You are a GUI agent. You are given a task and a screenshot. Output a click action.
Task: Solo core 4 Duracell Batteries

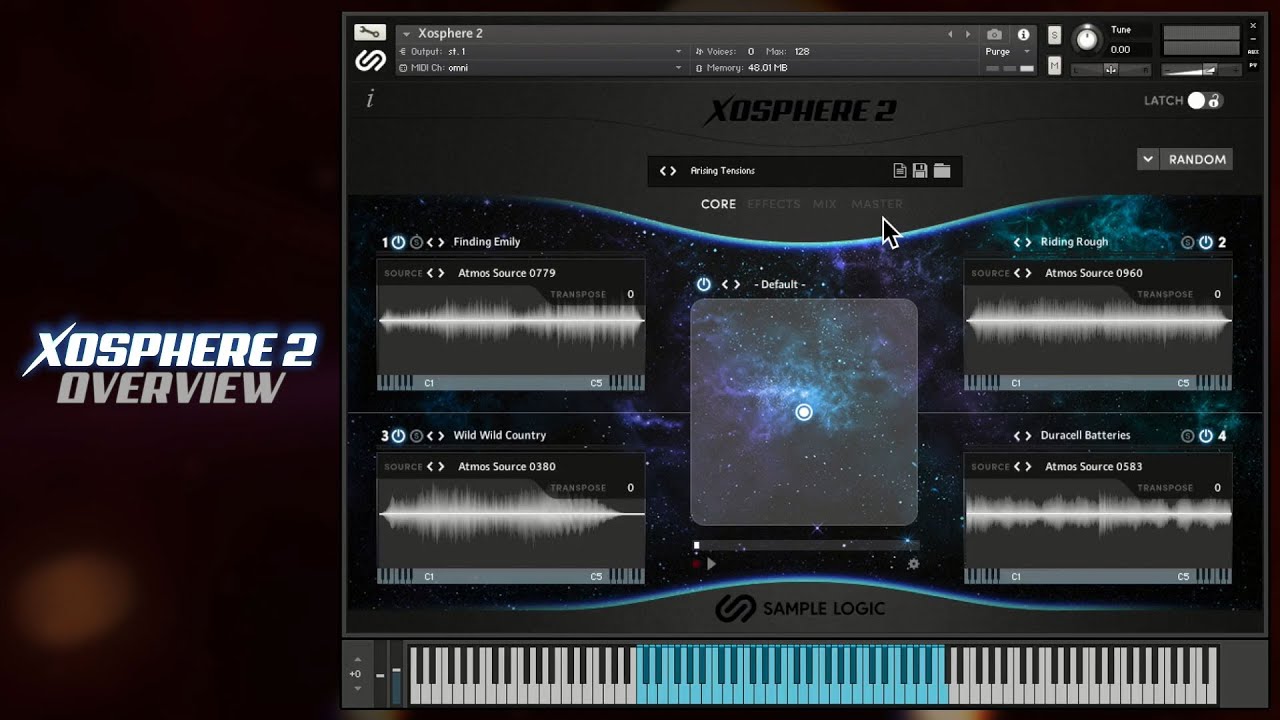(x=1187, y=436)
